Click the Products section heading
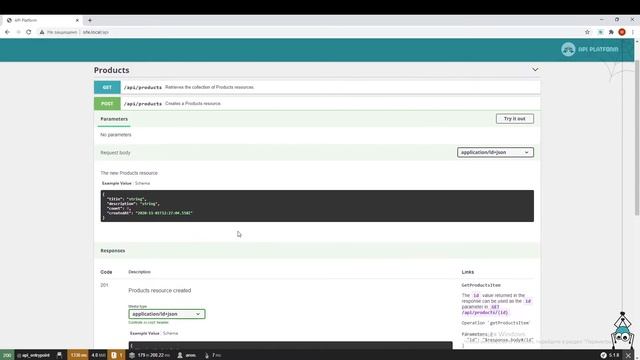Image resolution: width=640 pixels, height=360 pixels. pyautogui.click(x=111, y=70)
